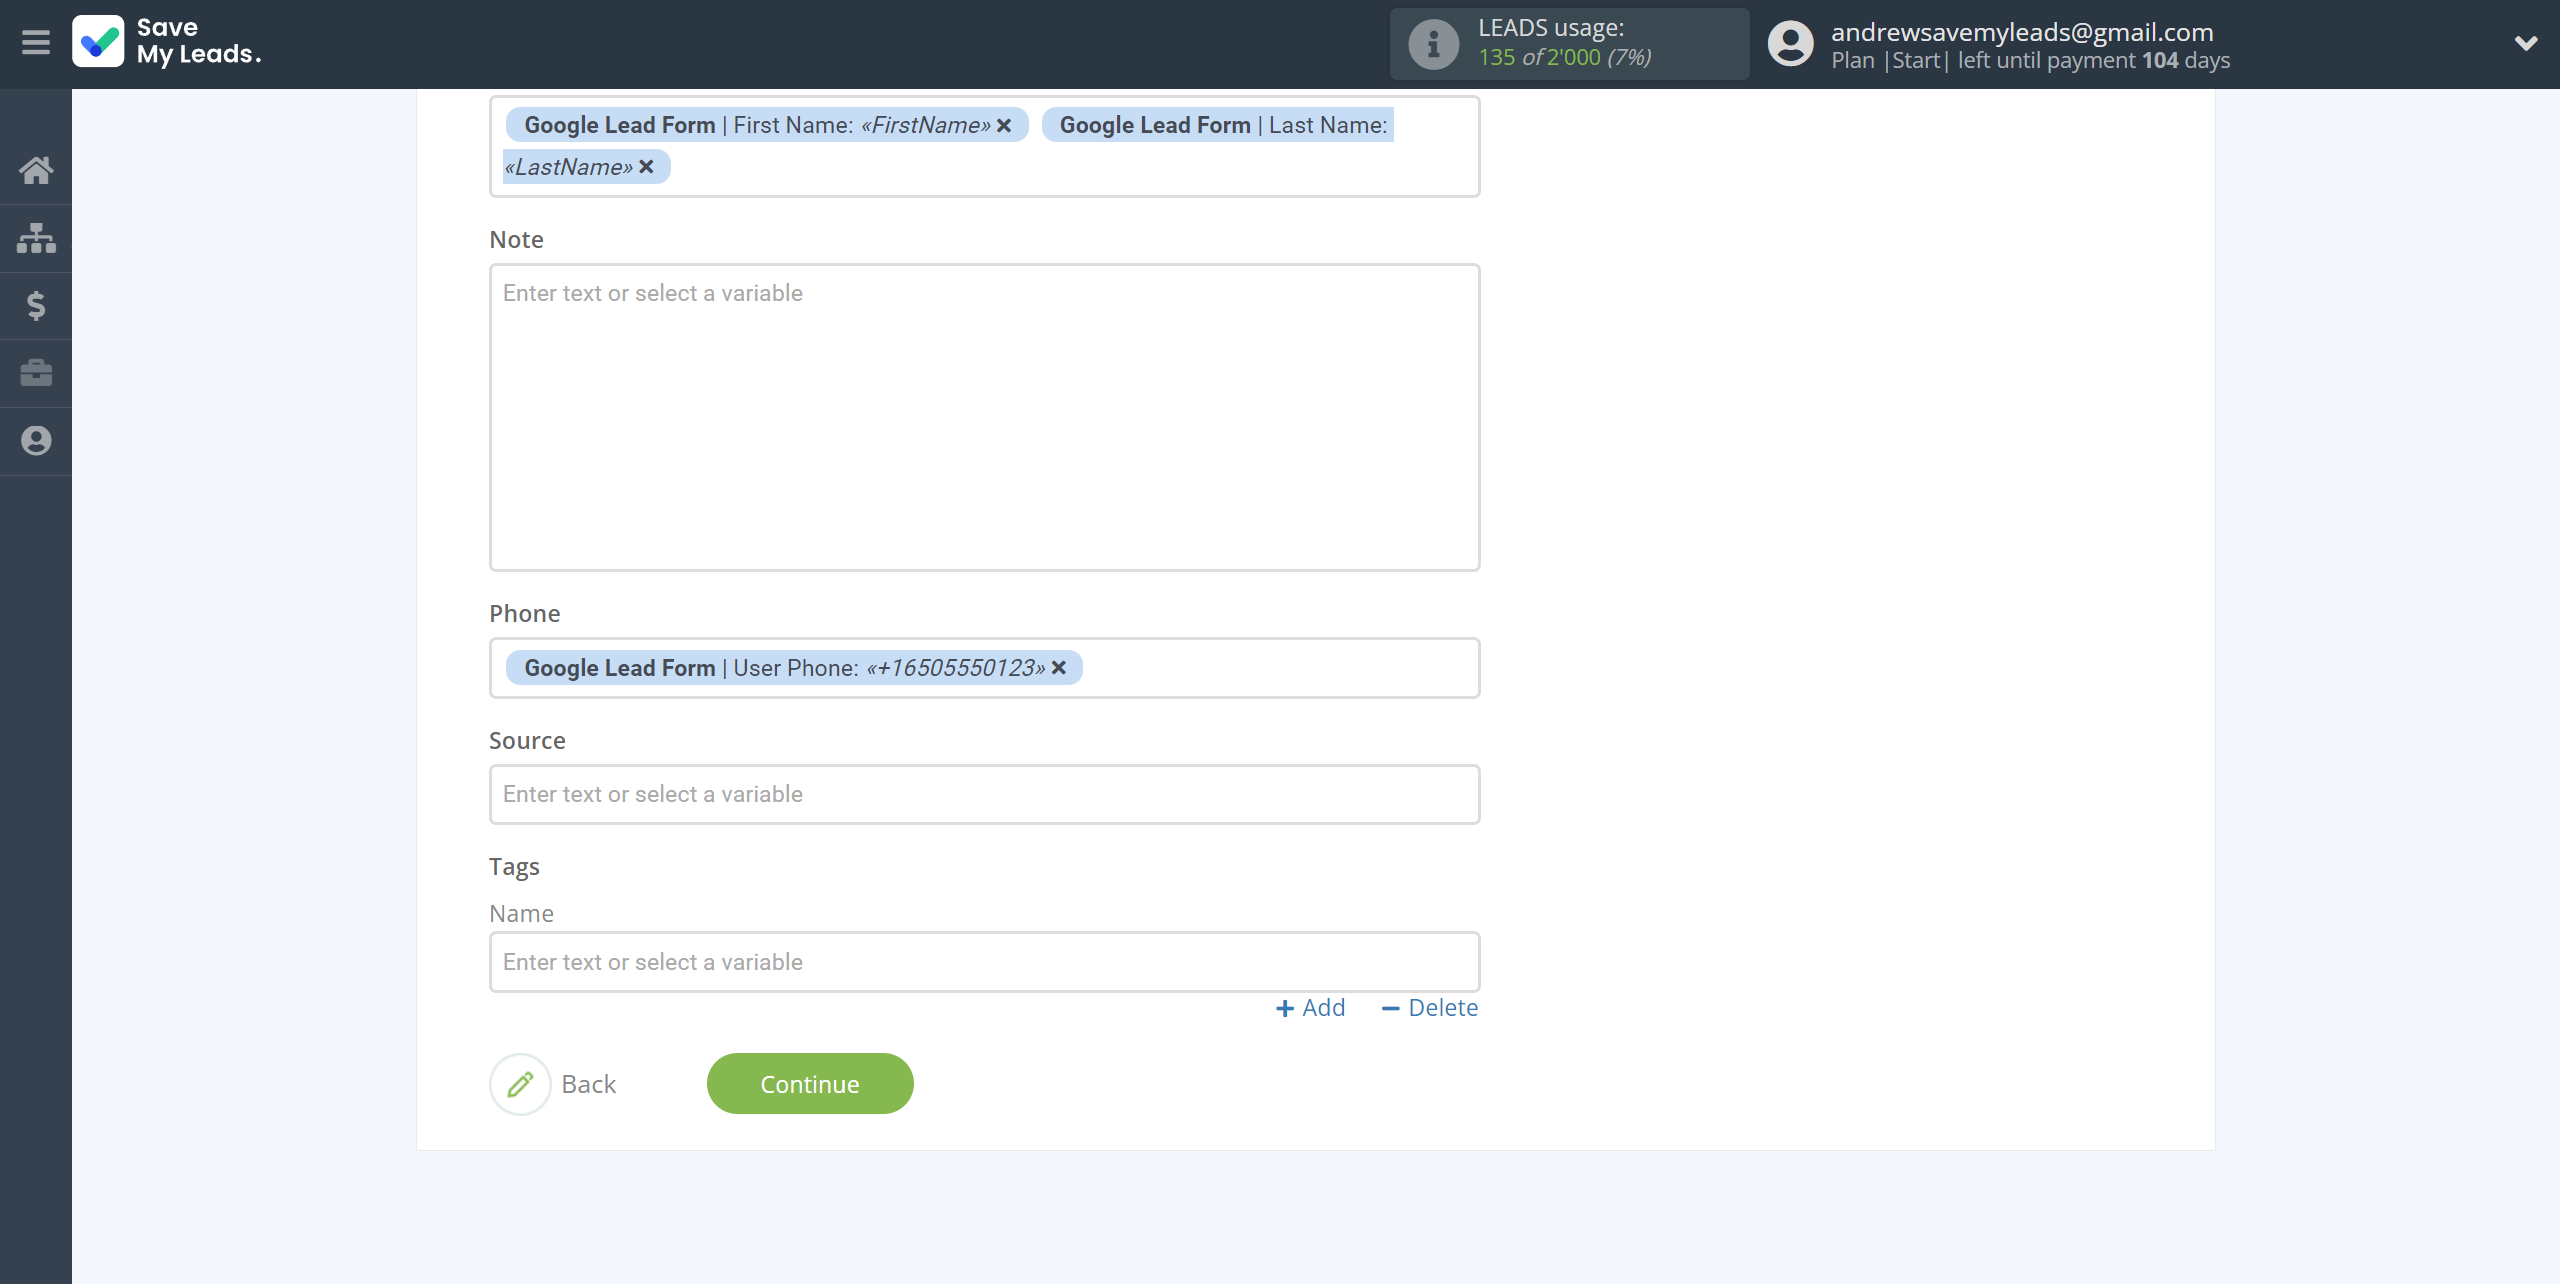
Task: Open the hamburger menu
Action: [36, 42]
